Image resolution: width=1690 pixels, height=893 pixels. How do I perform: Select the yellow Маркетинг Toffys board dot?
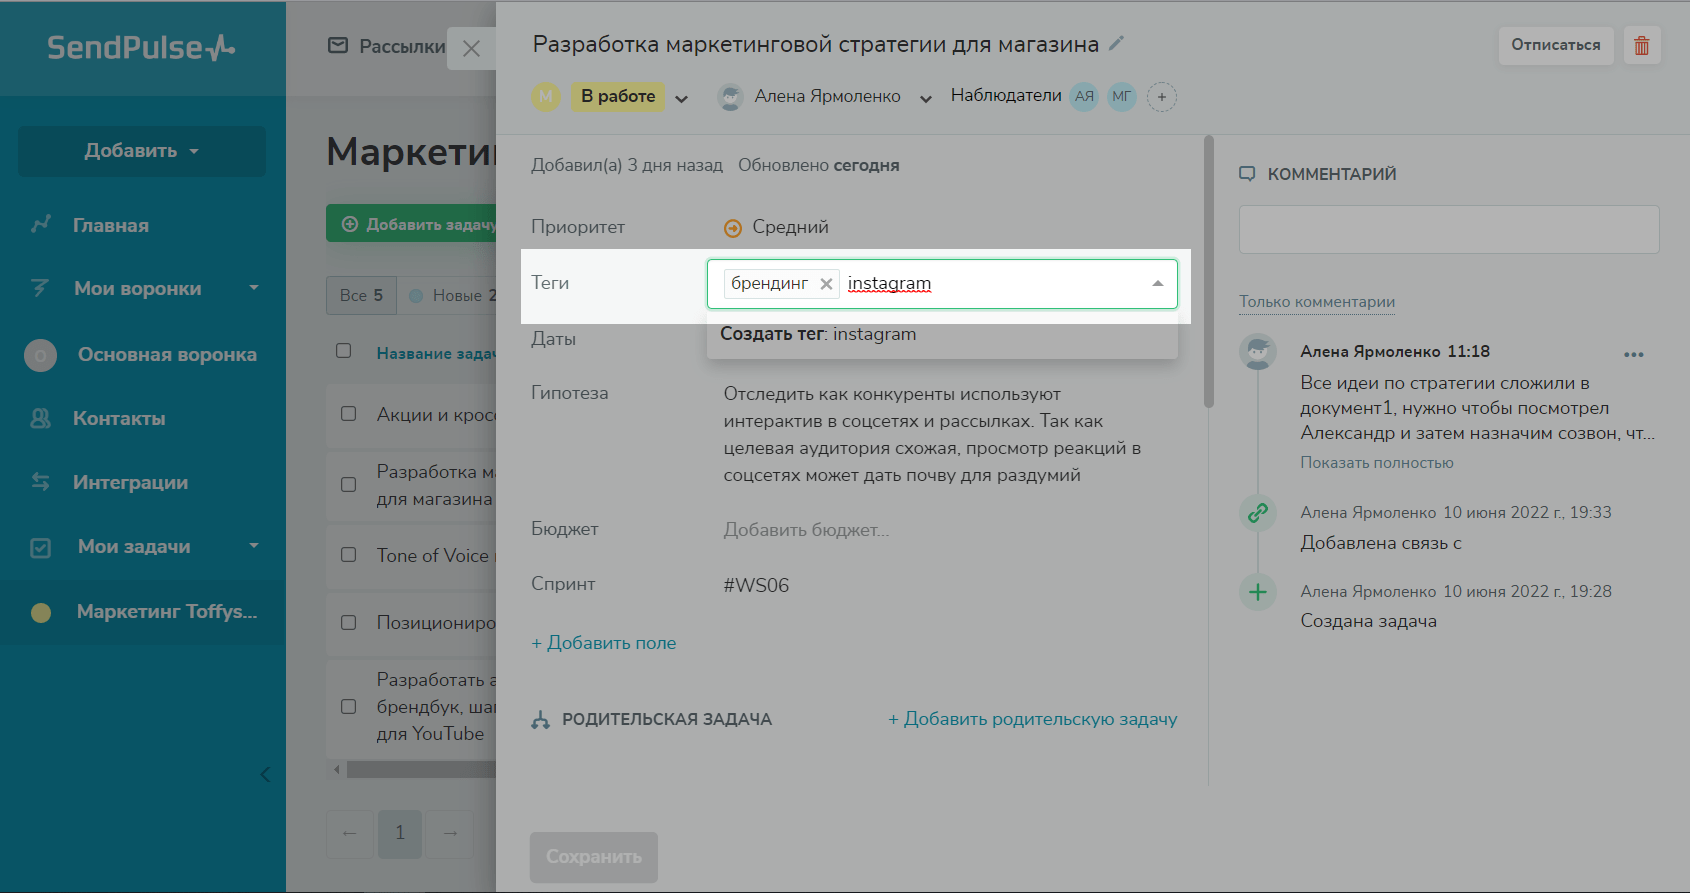(x=41, y=612)
